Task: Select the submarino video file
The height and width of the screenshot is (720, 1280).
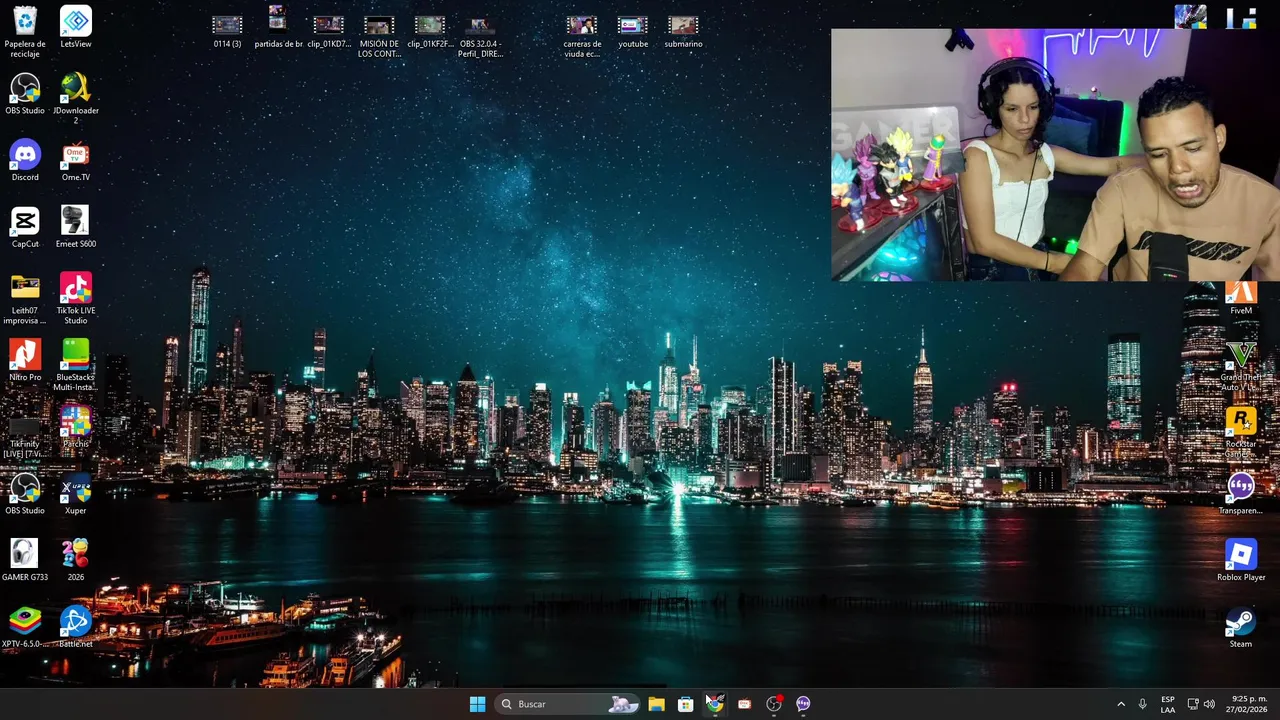Action: 683,31
